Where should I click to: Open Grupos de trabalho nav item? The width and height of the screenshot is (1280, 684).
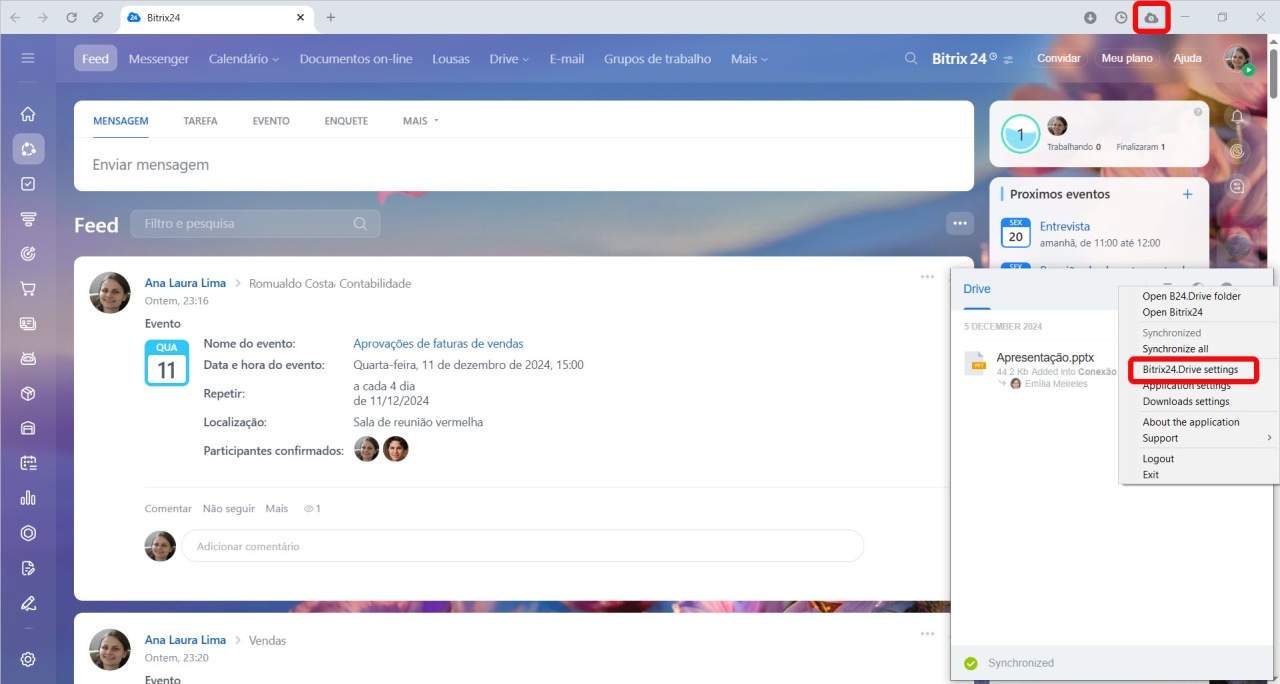[657, 59]
